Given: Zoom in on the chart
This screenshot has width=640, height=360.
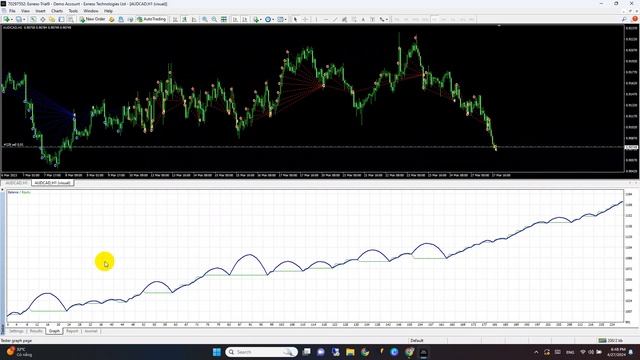Looking at the screenshot, I should point(204,19).
